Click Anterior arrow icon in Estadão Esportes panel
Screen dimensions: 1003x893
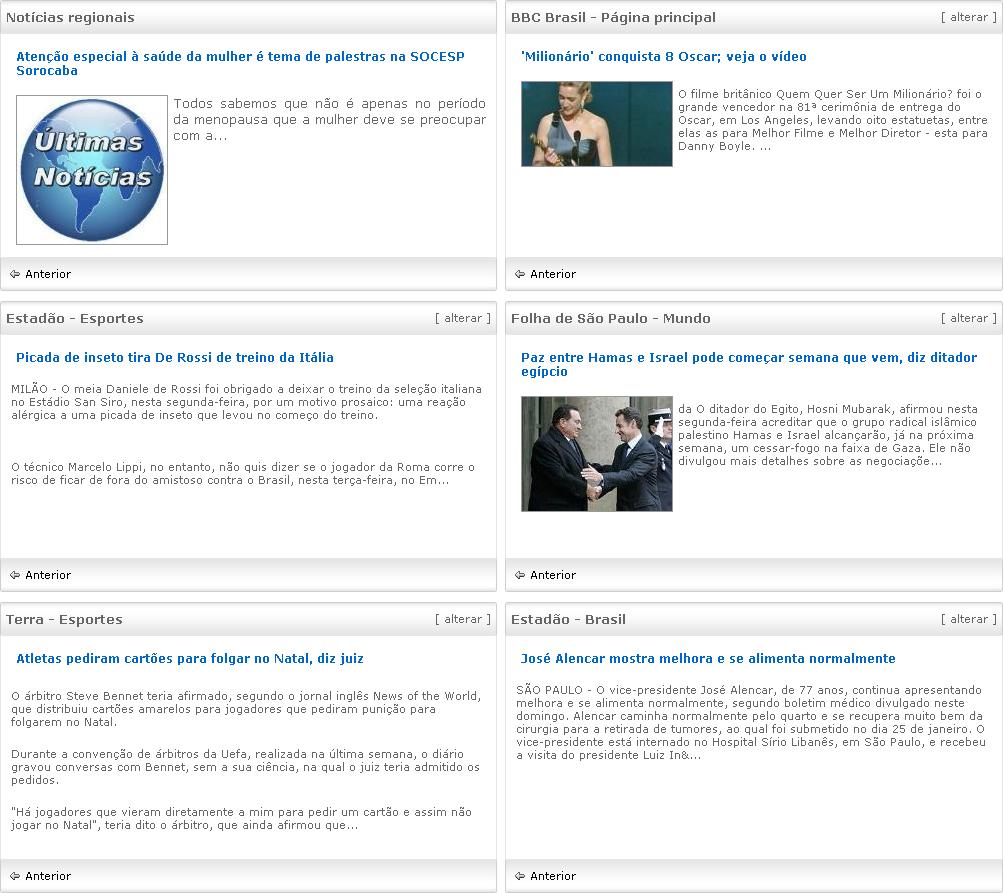coord(15,575)
